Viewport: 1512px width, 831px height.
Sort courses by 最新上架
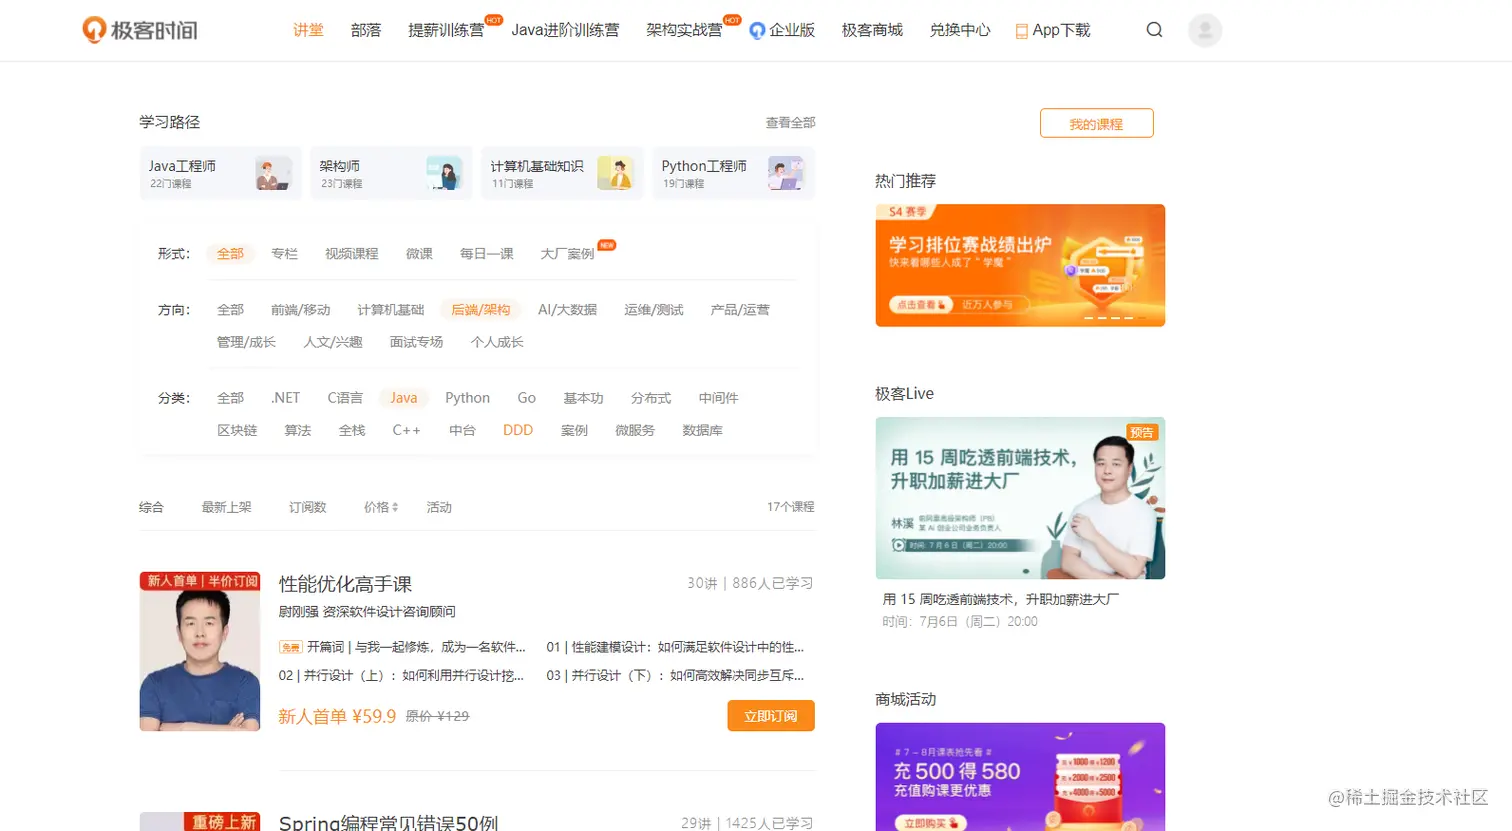pos(227,507)
